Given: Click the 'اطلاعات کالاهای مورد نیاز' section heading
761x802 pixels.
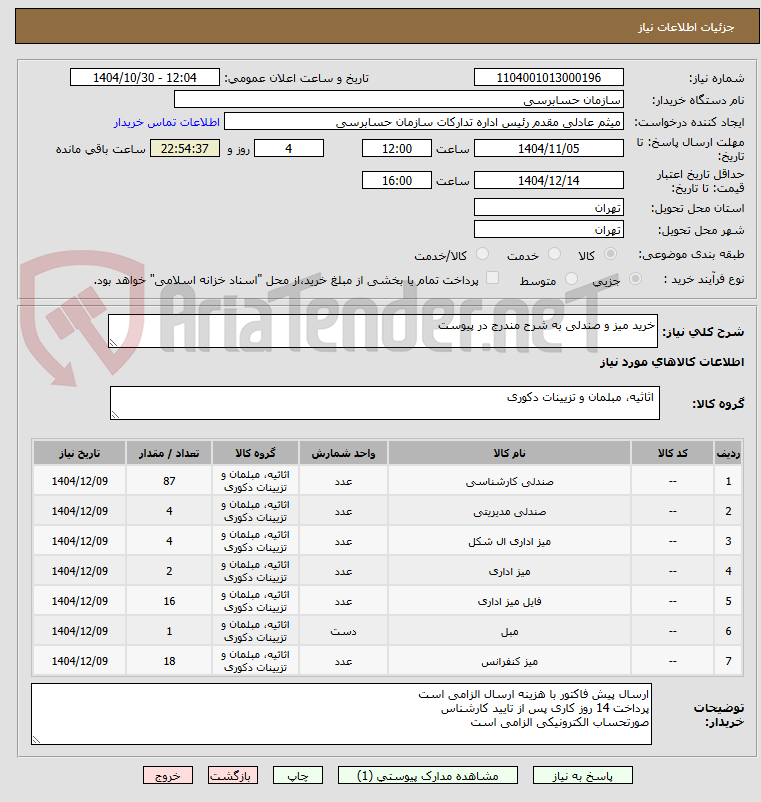Looking at the screenshot, I should coord(672,362).
